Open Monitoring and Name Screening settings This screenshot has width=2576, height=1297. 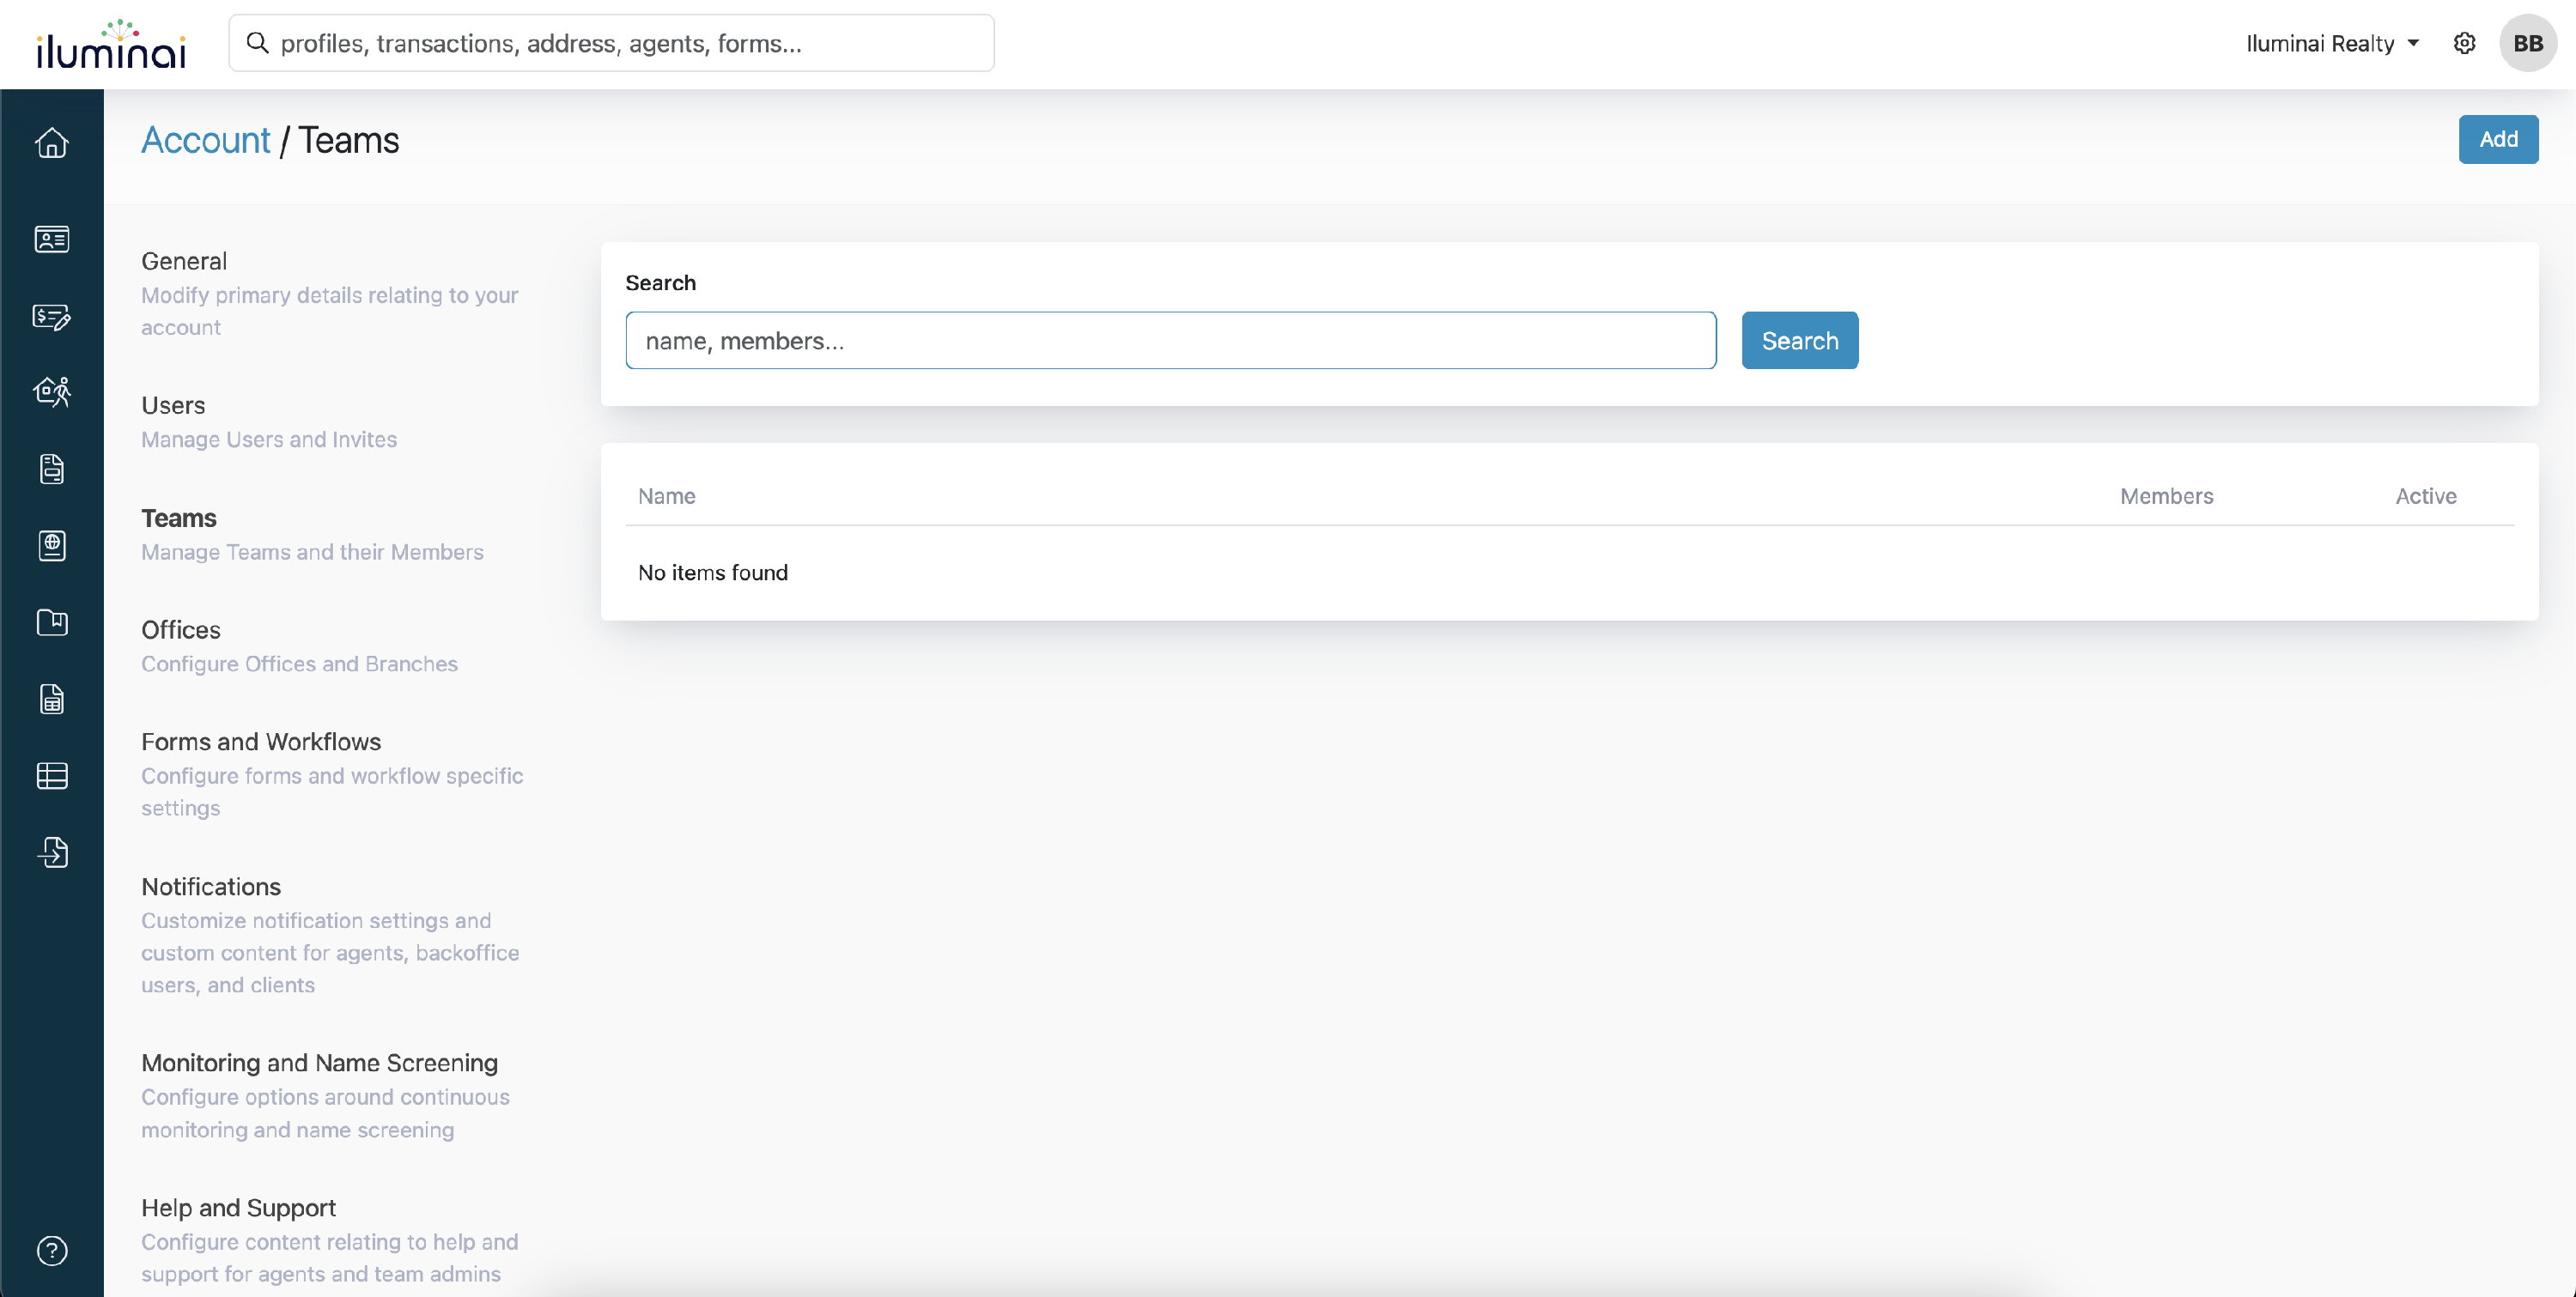coord(319,1063)
